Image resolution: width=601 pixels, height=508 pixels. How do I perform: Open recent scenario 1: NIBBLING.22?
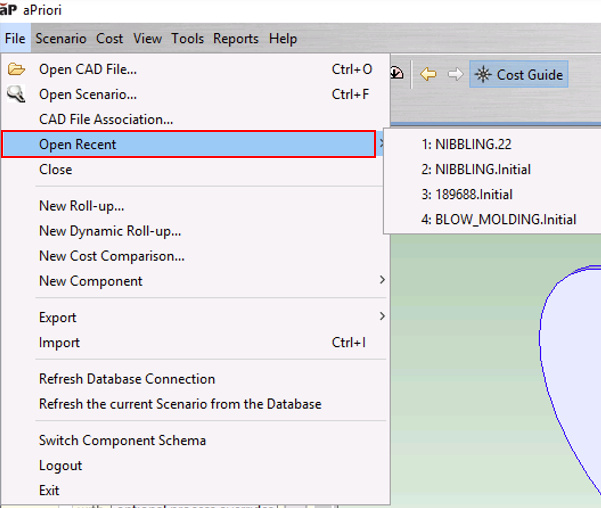493,144
